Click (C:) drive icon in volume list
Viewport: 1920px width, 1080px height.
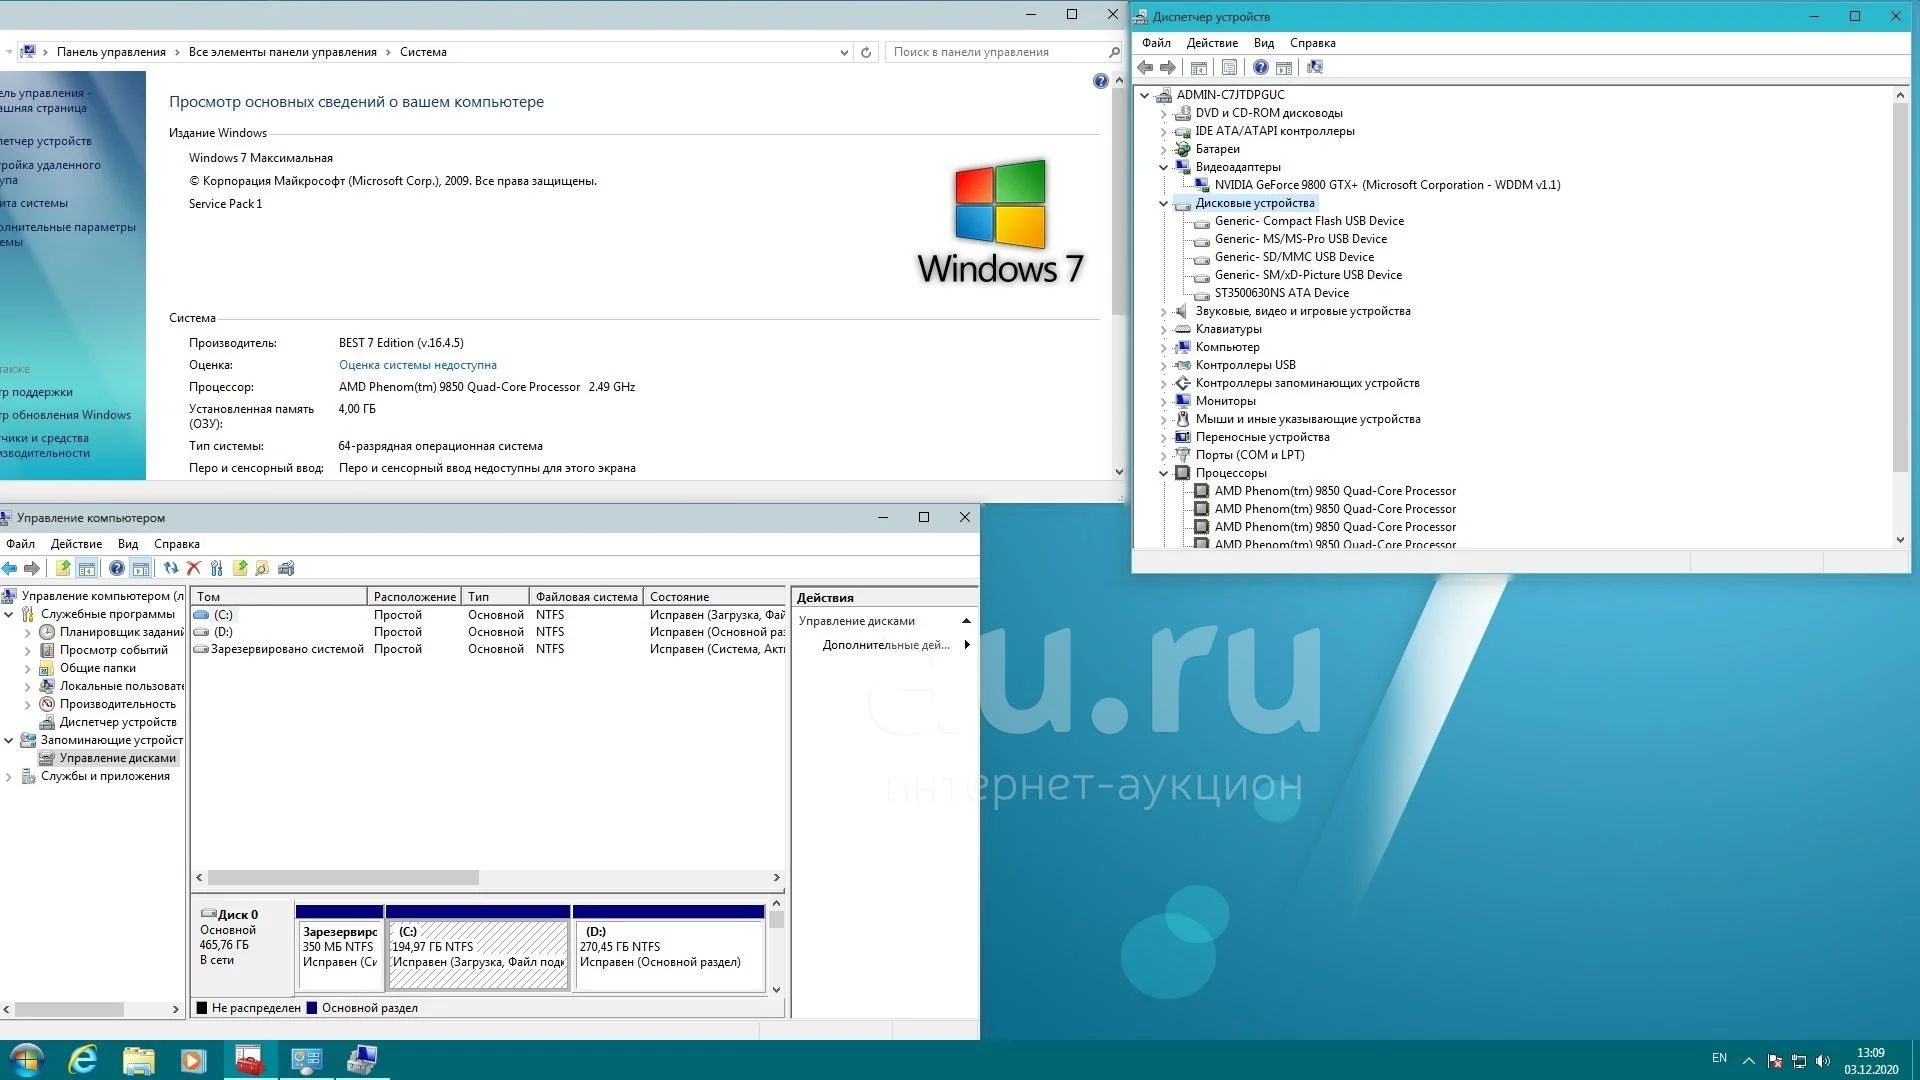(202, 615)
